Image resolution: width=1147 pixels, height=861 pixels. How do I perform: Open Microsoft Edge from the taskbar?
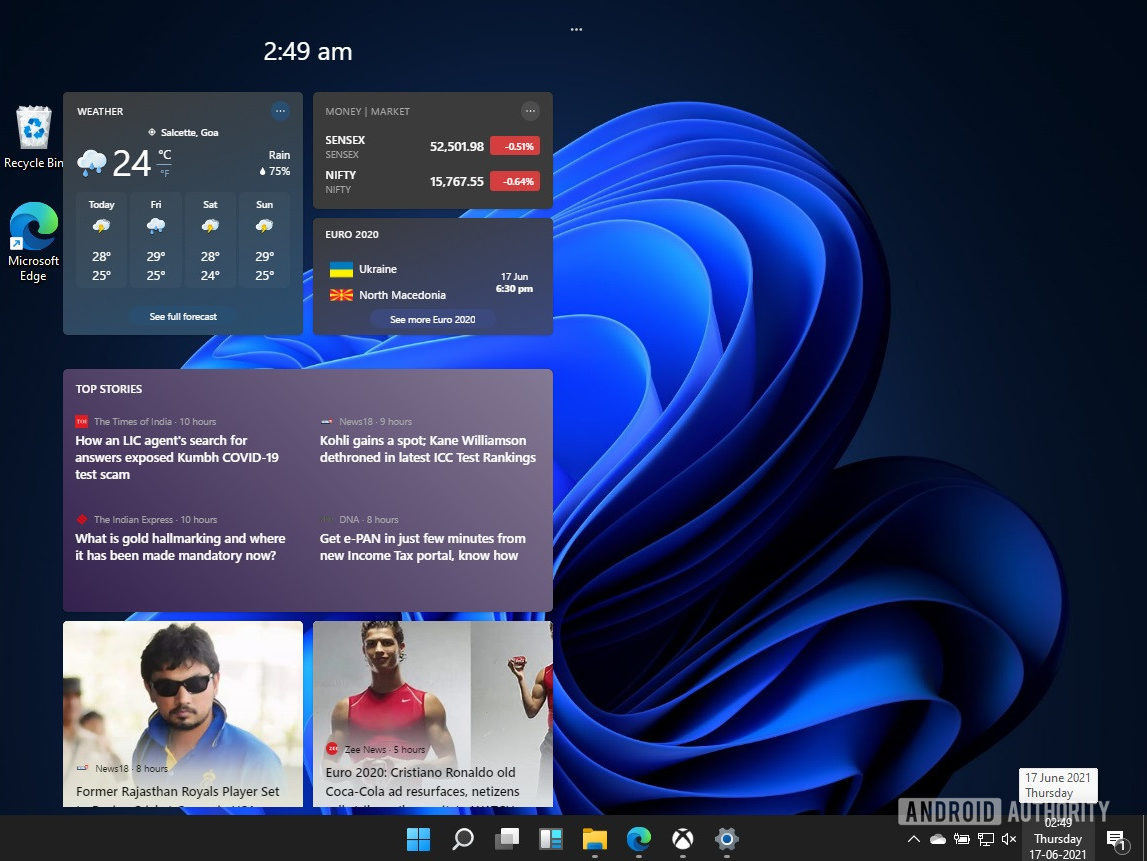point(639,839)
